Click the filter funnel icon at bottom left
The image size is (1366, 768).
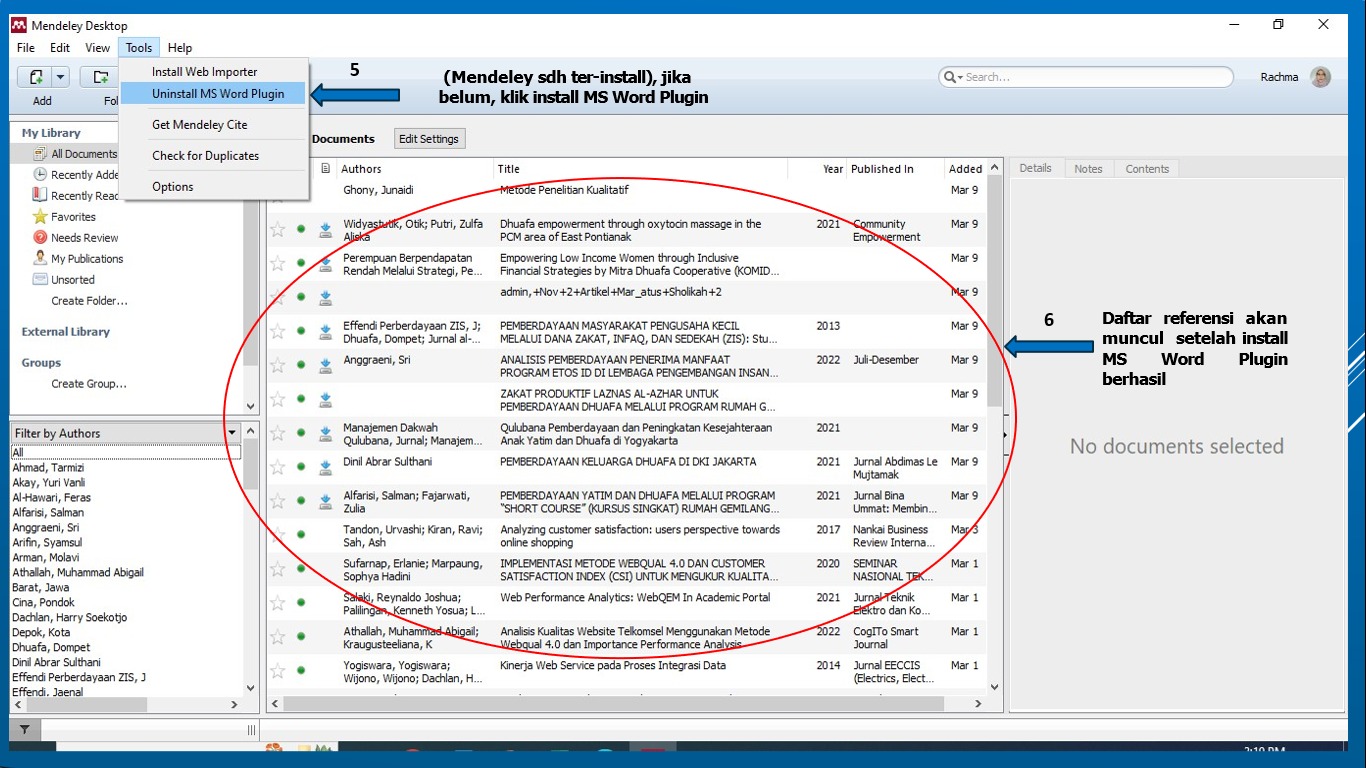[x=25, y=729]
